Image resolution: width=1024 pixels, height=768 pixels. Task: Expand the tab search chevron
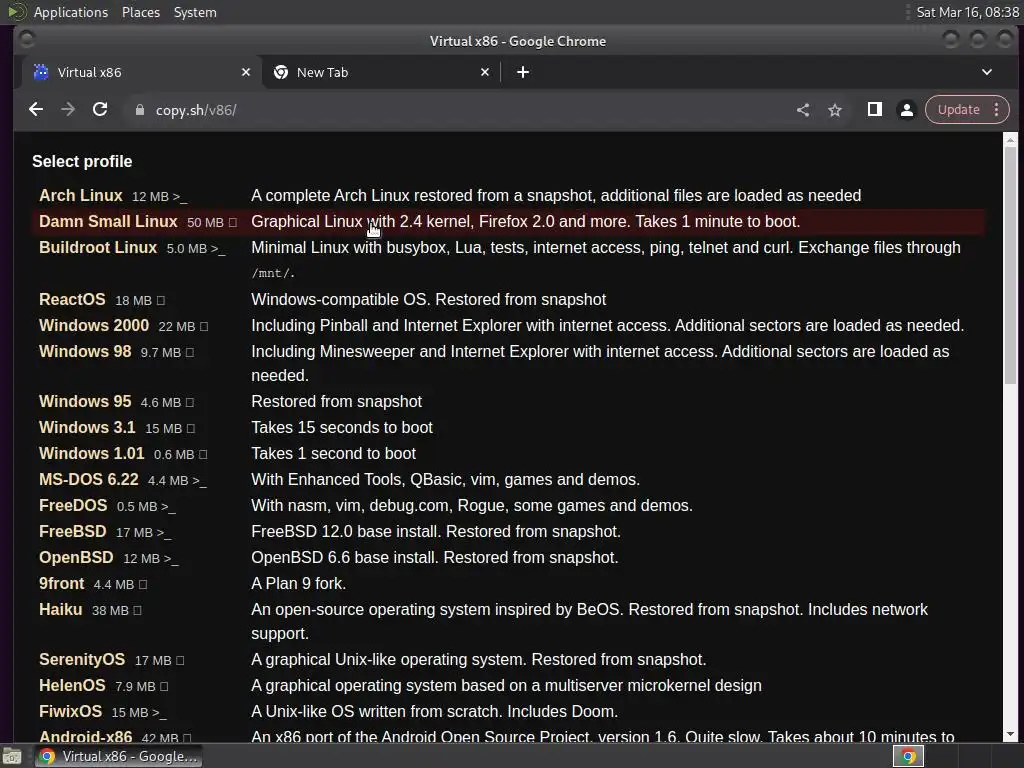(987, 72)
